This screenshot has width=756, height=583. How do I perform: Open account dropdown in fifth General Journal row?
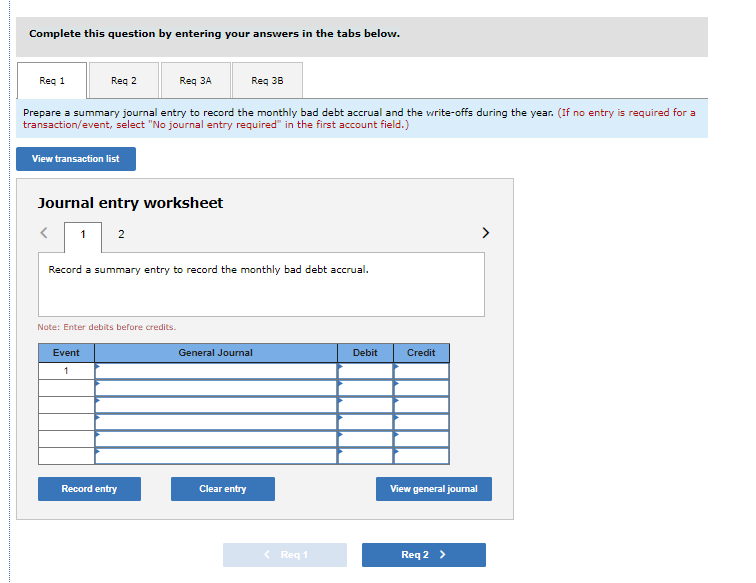216,439
